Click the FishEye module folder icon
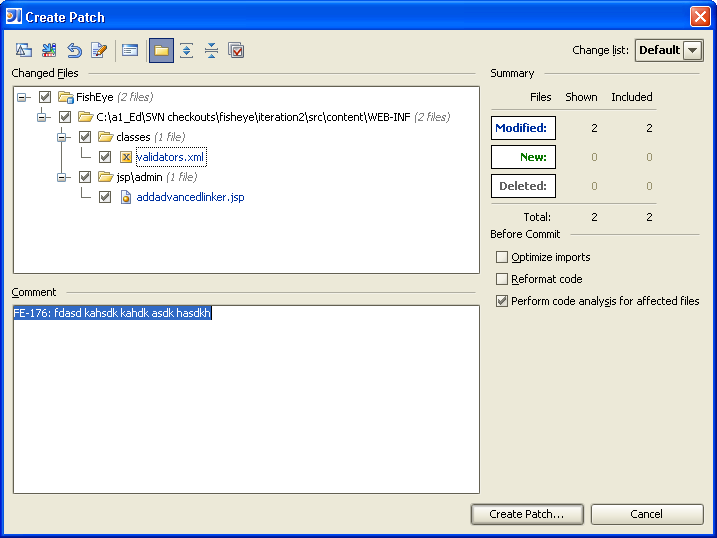 click(66, 97)
